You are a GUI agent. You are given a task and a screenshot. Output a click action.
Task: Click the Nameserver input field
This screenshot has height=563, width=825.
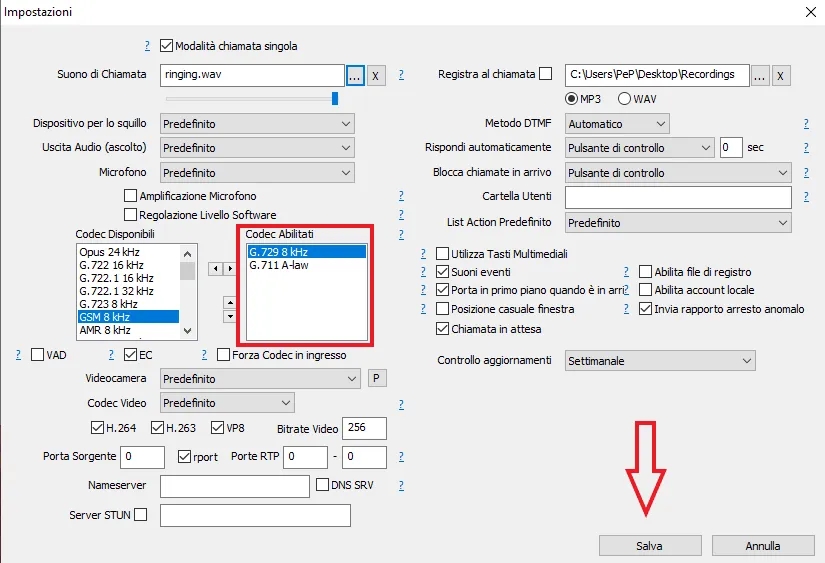pos(235,486)
